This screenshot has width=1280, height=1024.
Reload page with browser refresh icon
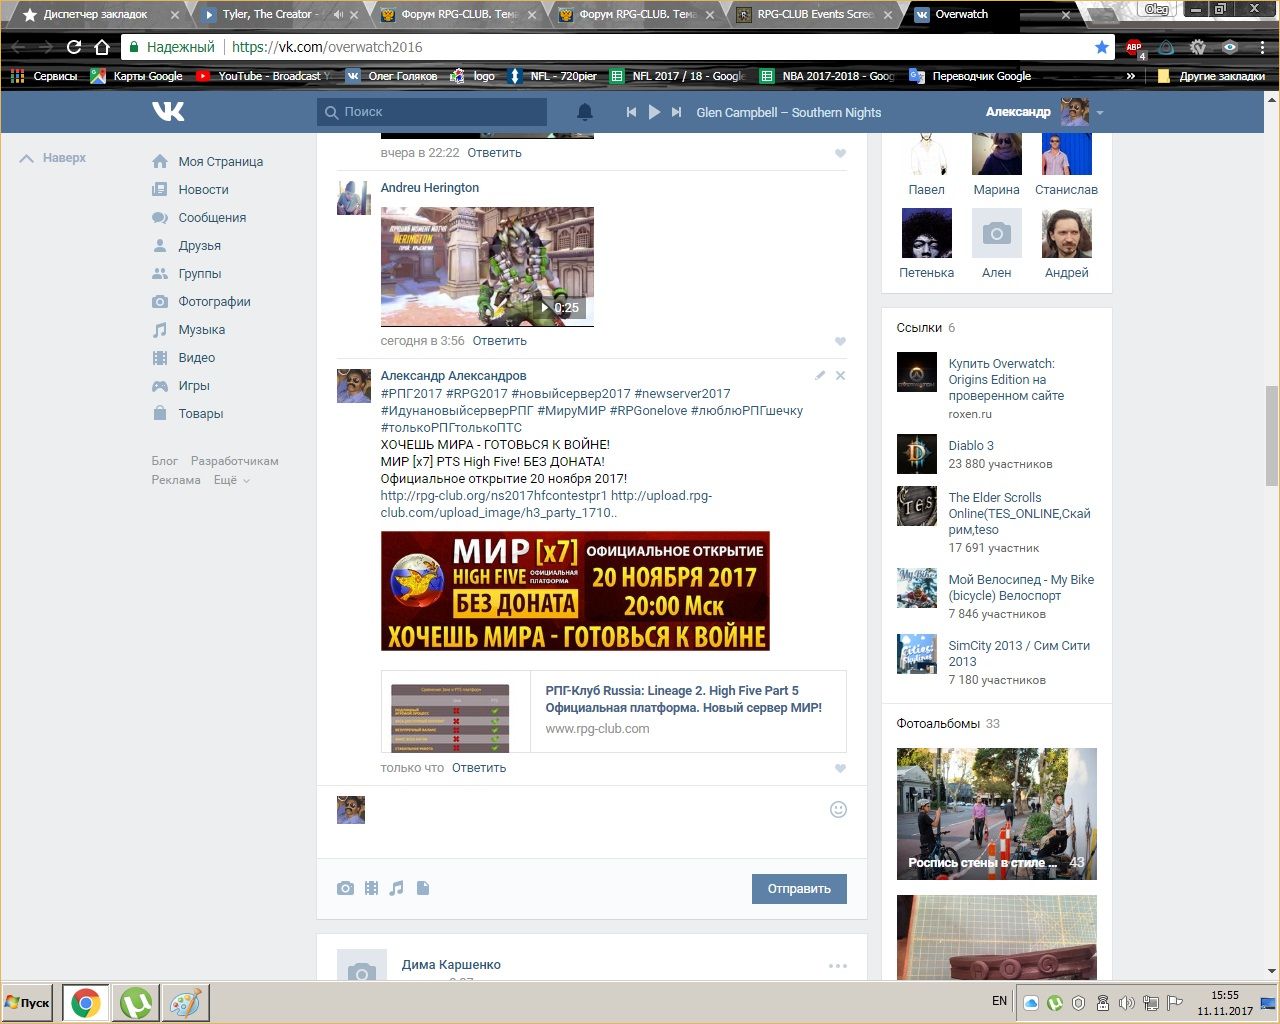74,47
